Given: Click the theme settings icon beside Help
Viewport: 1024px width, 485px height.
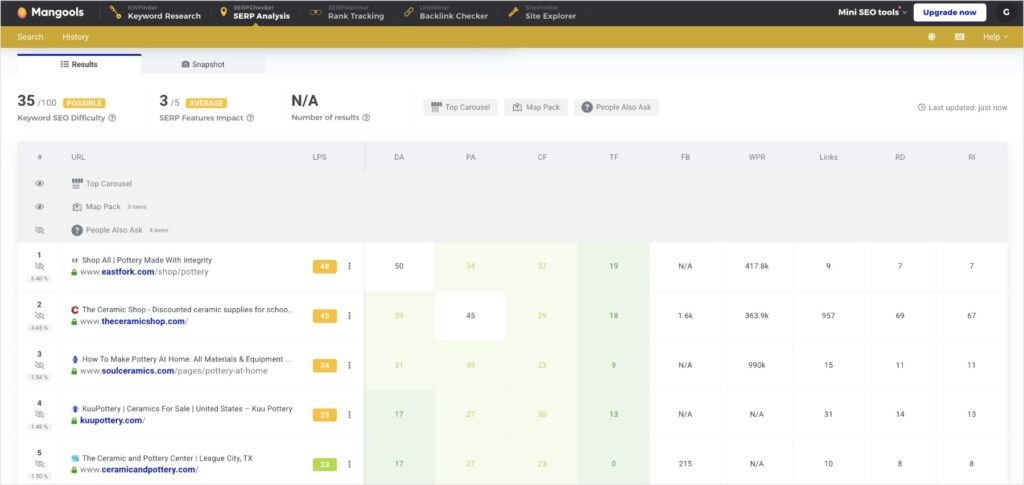Looking at the screenshot, I should point(931,37).
